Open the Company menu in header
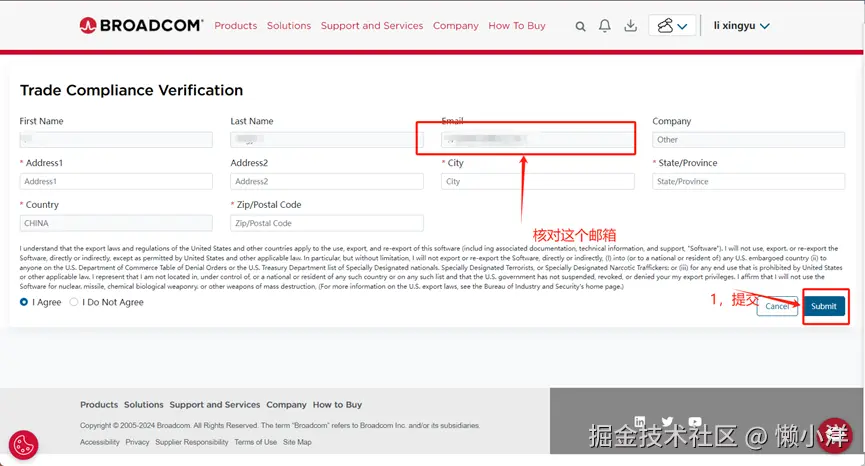This screenshot has width=865, height=466. 456,26
